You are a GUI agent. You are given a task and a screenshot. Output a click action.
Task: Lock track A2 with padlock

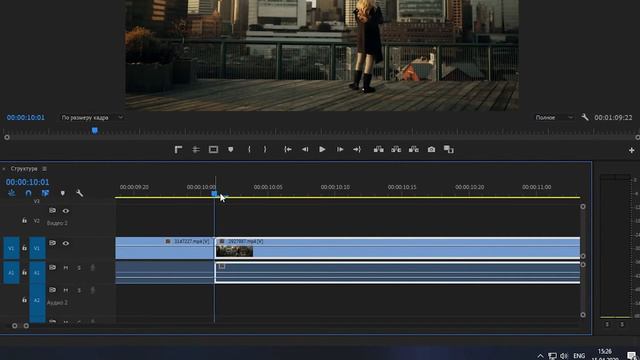(24, 300)
